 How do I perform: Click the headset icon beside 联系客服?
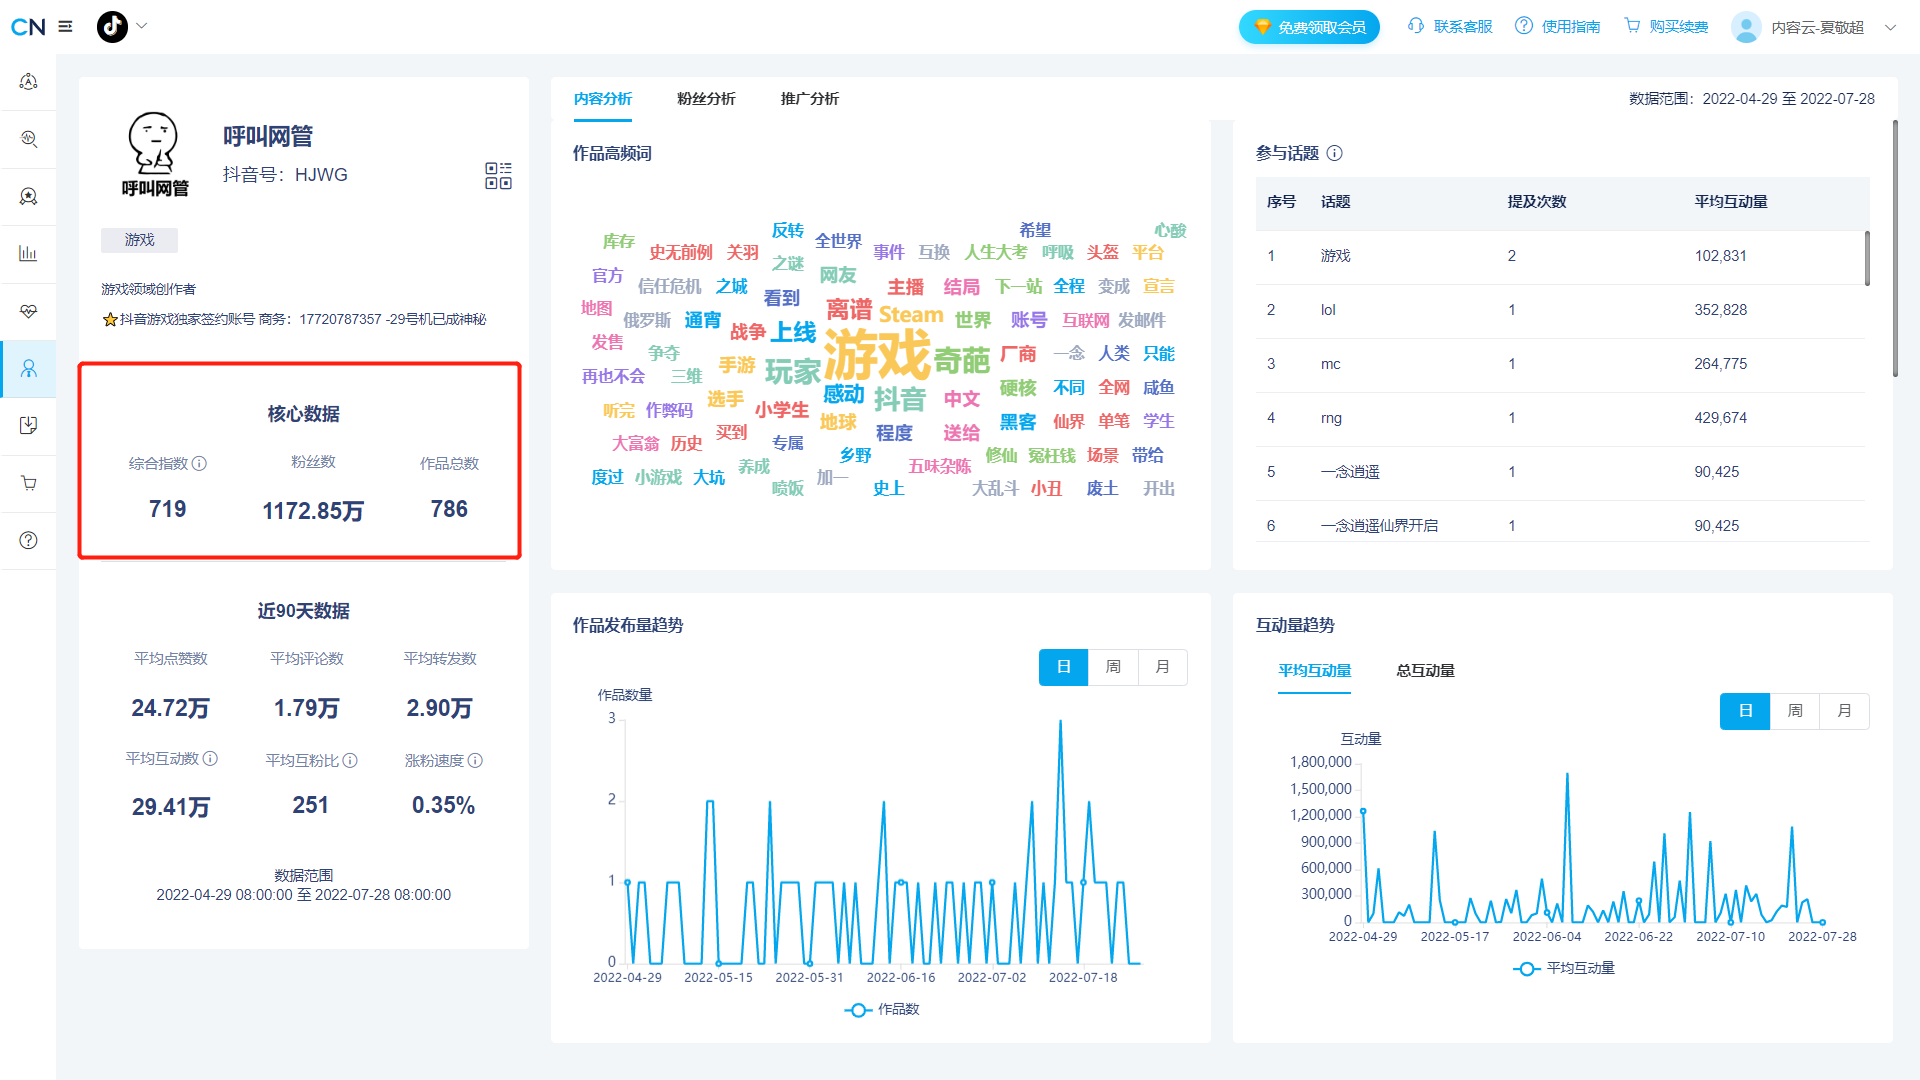coord(1416,26)
